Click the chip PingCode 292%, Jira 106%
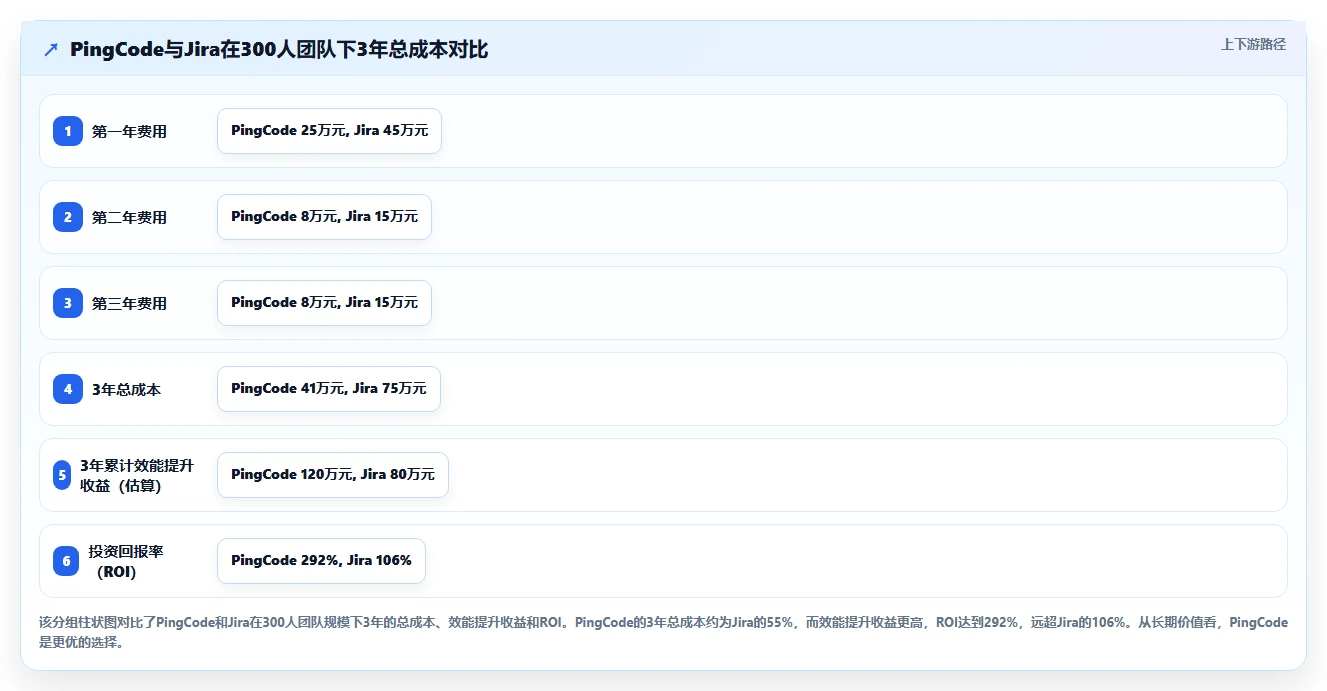Viewport: 1327px width, 691px height. (x=321, y=561)
